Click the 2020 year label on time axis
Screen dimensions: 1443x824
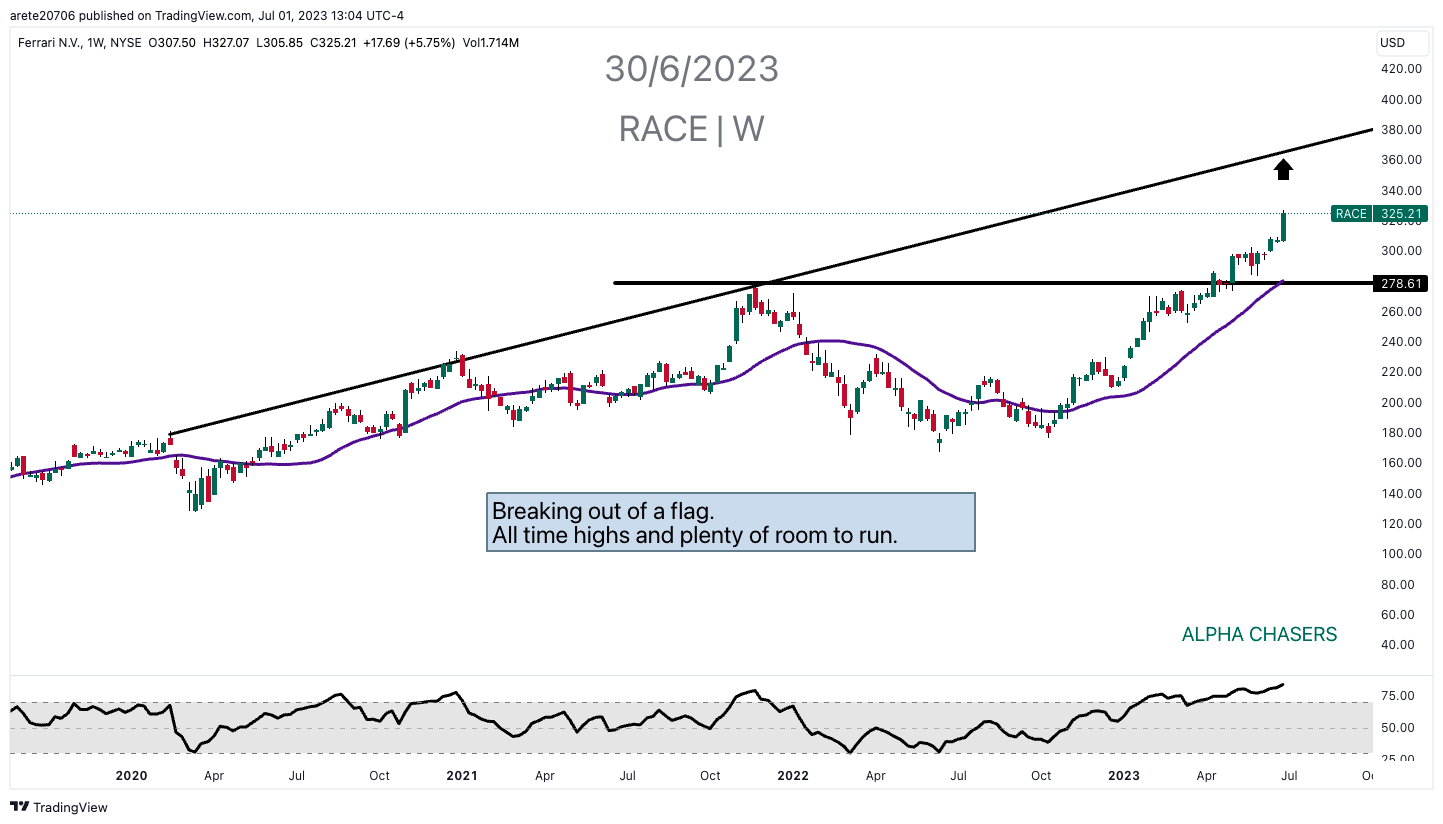(x=132, y=776)
